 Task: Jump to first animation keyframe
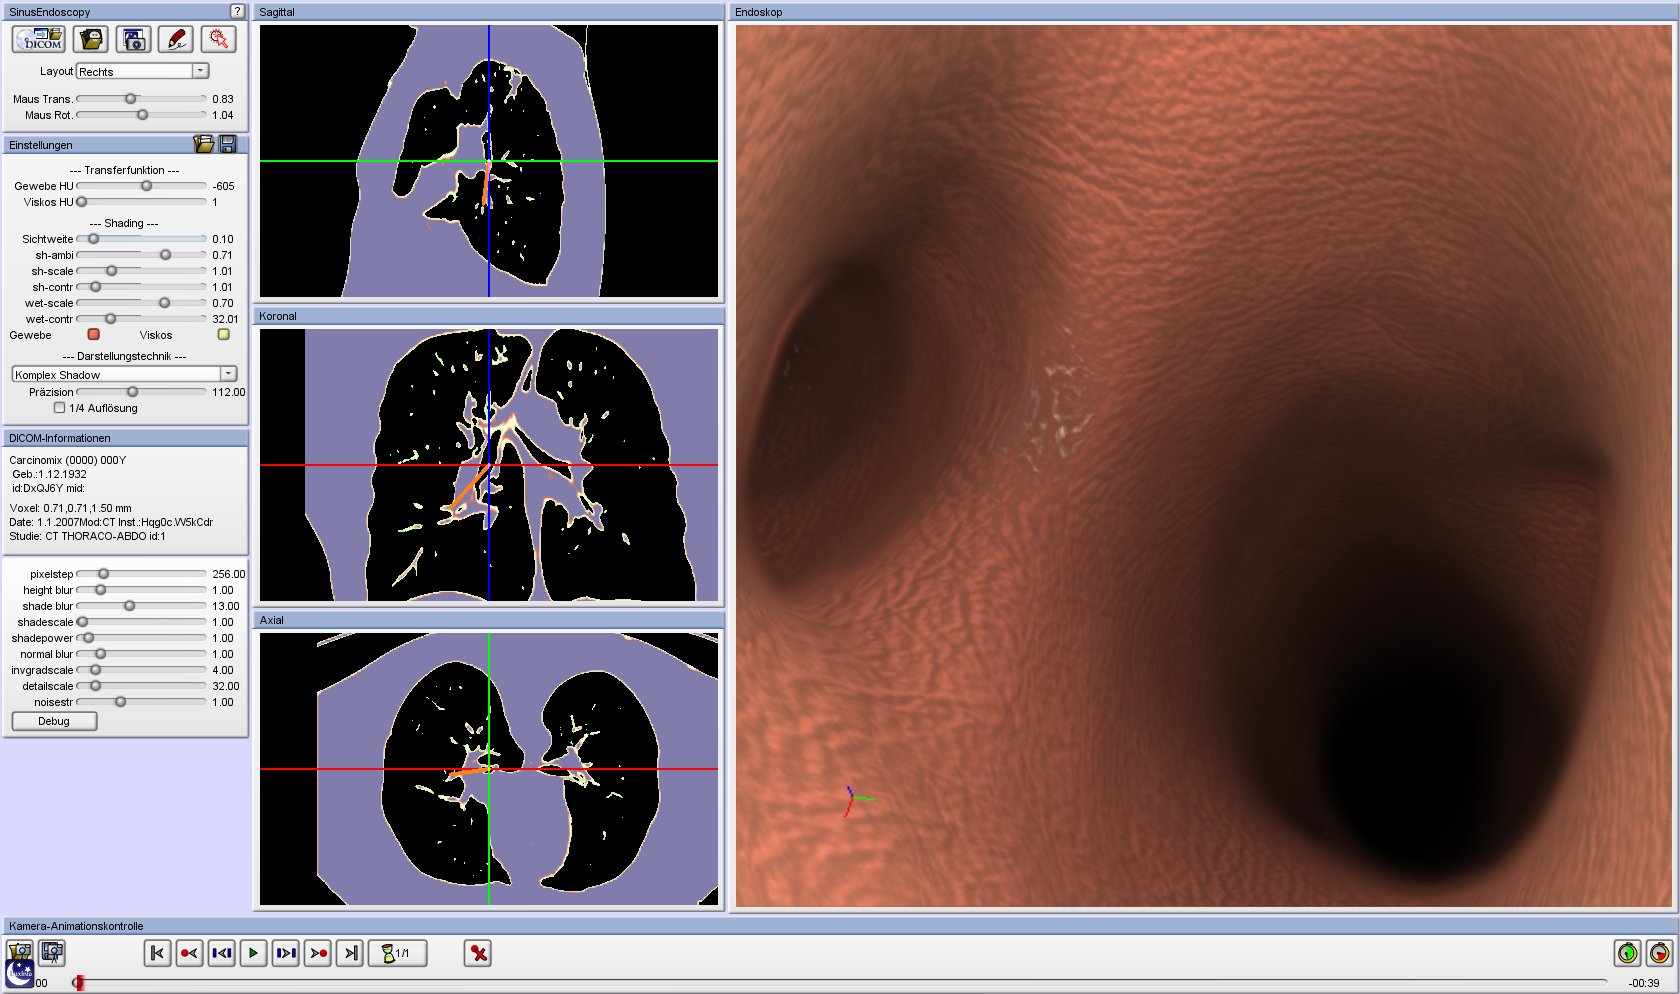click(157, 953)
